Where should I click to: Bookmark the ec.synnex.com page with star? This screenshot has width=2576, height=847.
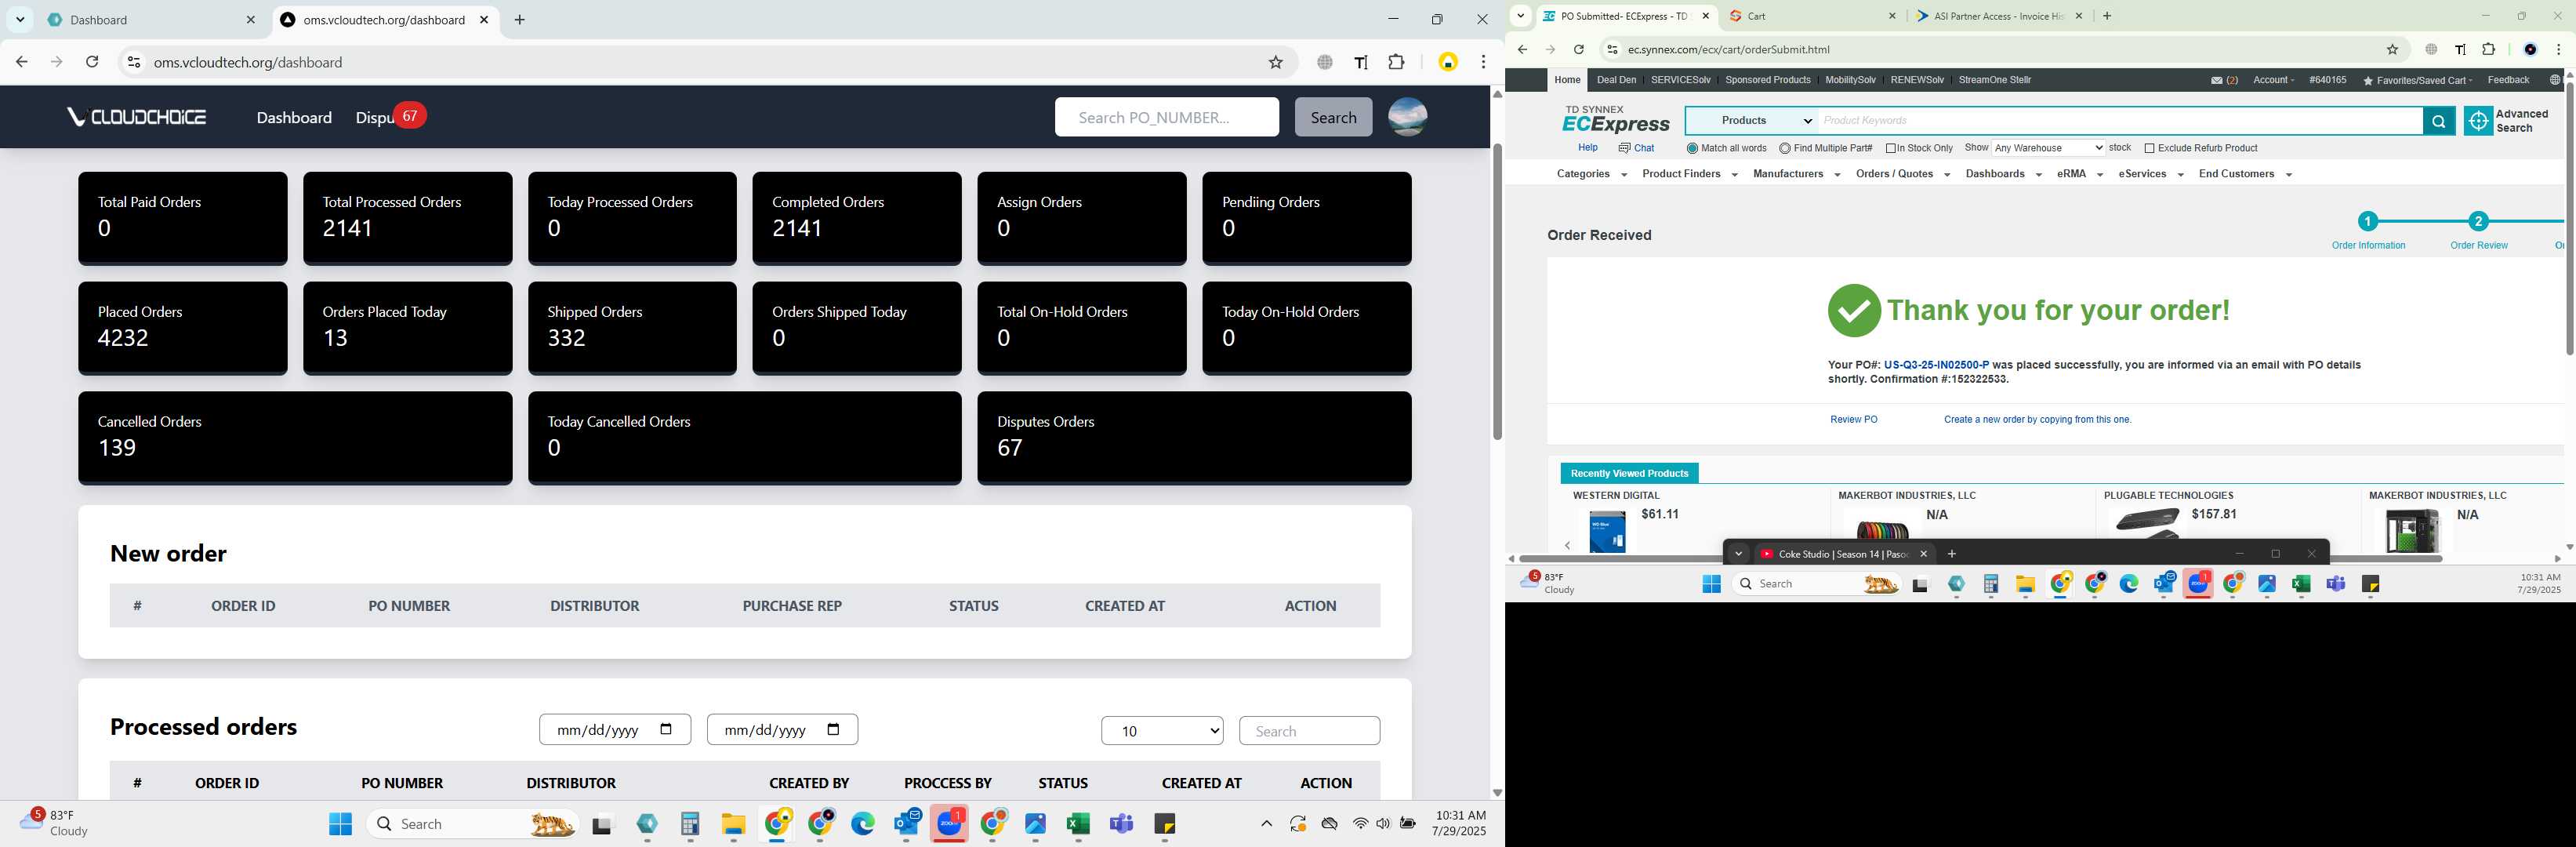(x=2392, y=49)
